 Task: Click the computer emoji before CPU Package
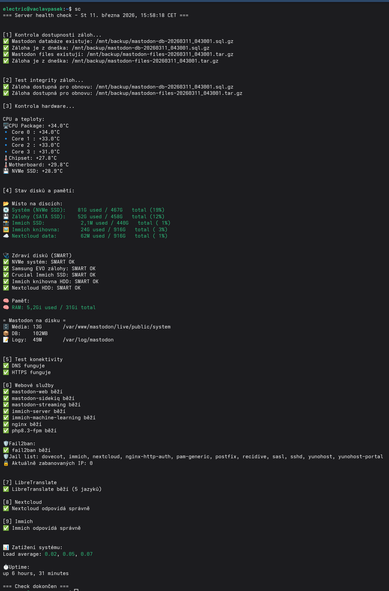pos(6,126)
